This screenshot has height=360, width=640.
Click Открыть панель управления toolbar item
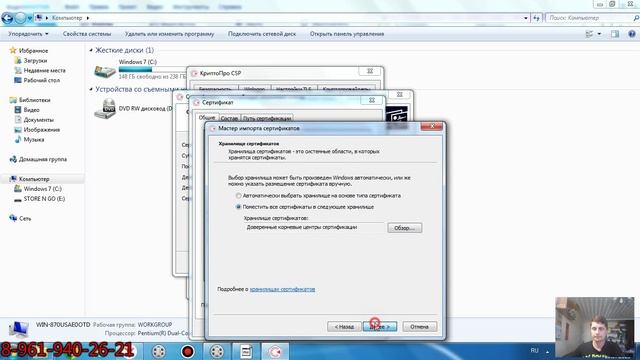pos(347,34)
